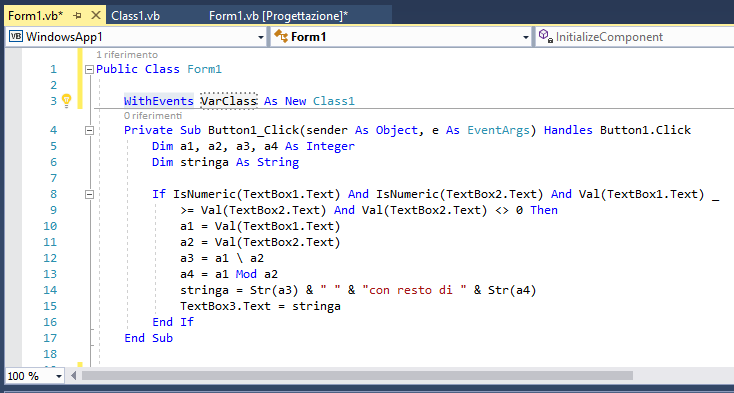The width and height of the screenshot is (734, 393).
Task: Open the WindowsApp1 project dropdown
Action: (x=261, y=37)
